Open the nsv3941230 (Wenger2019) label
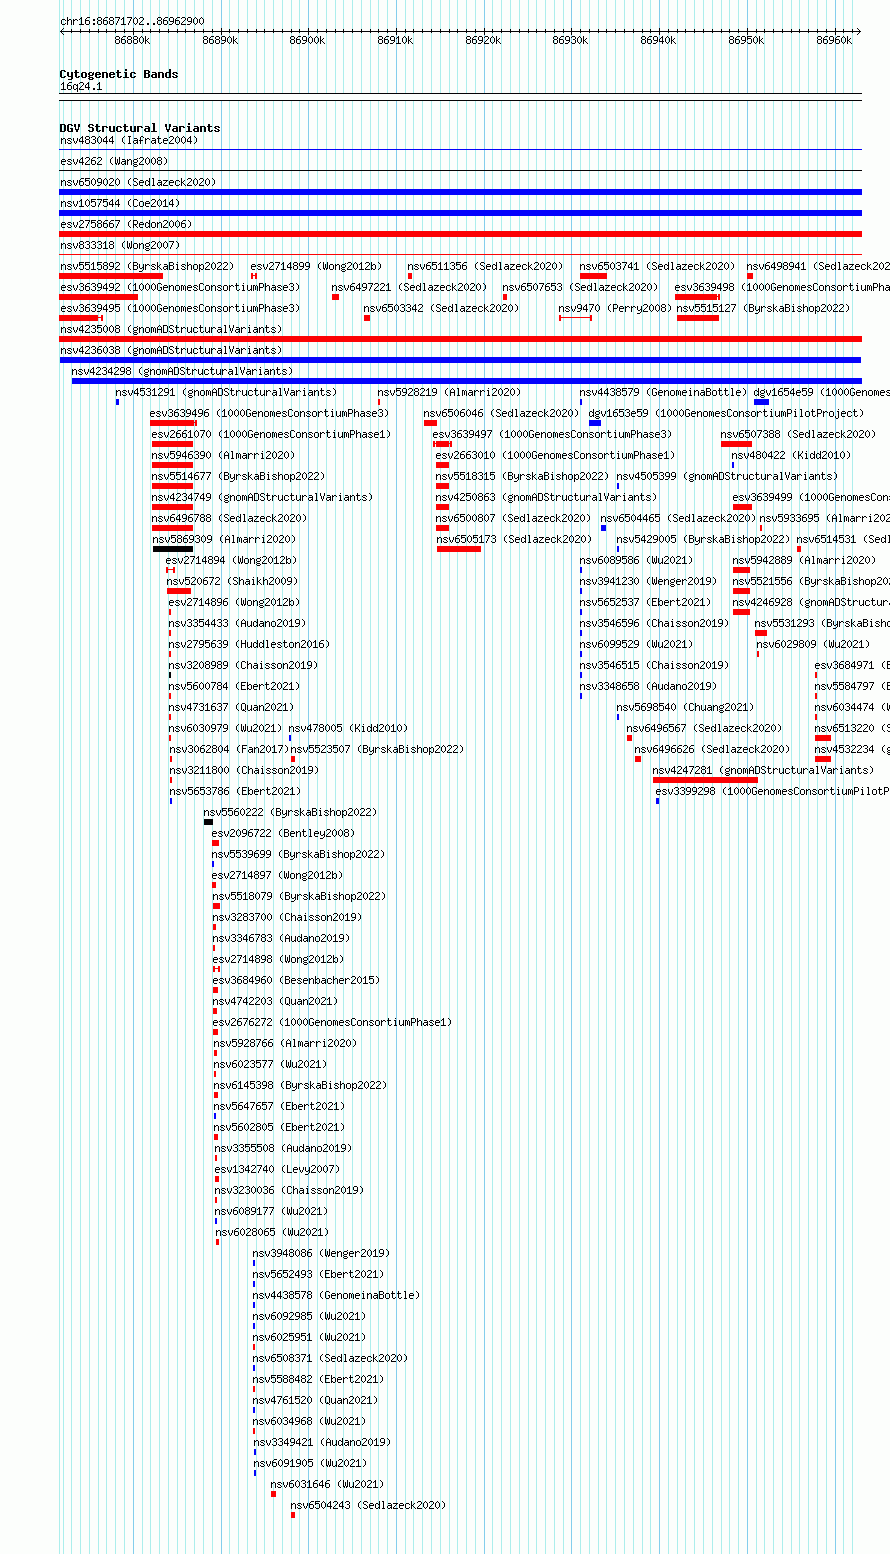The image size is (890, 1554). point(648,581)
